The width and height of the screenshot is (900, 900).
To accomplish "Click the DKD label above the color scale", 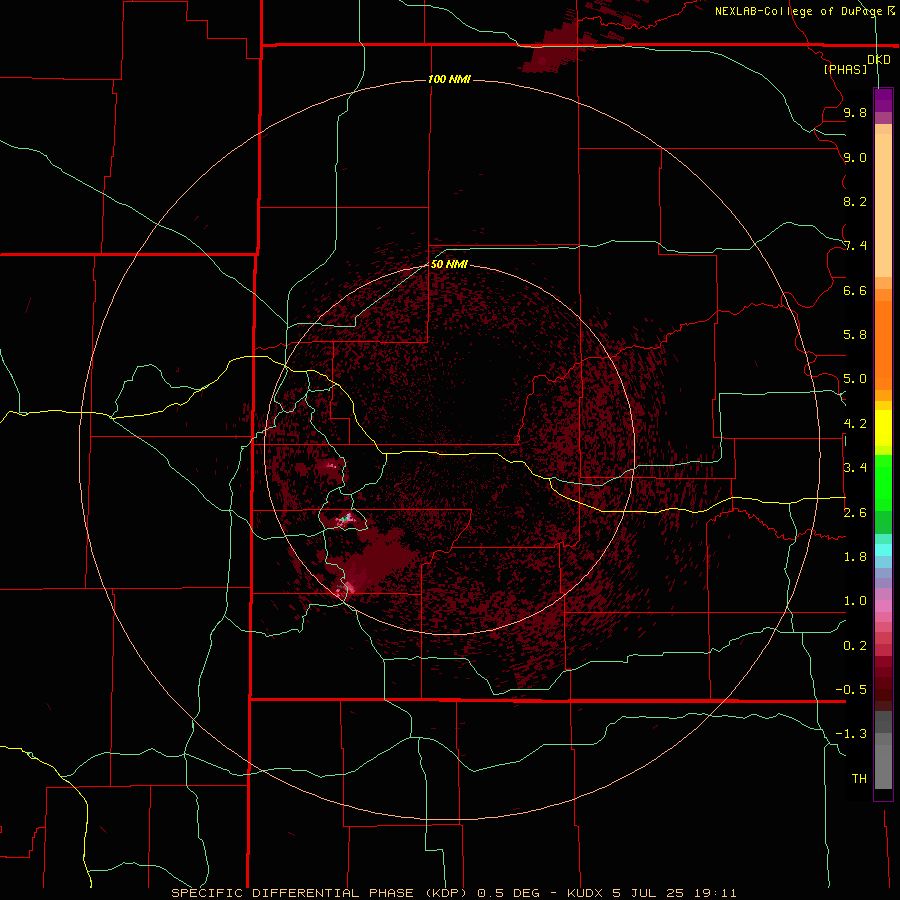I will pyautogui.click(x=879, y=60).
